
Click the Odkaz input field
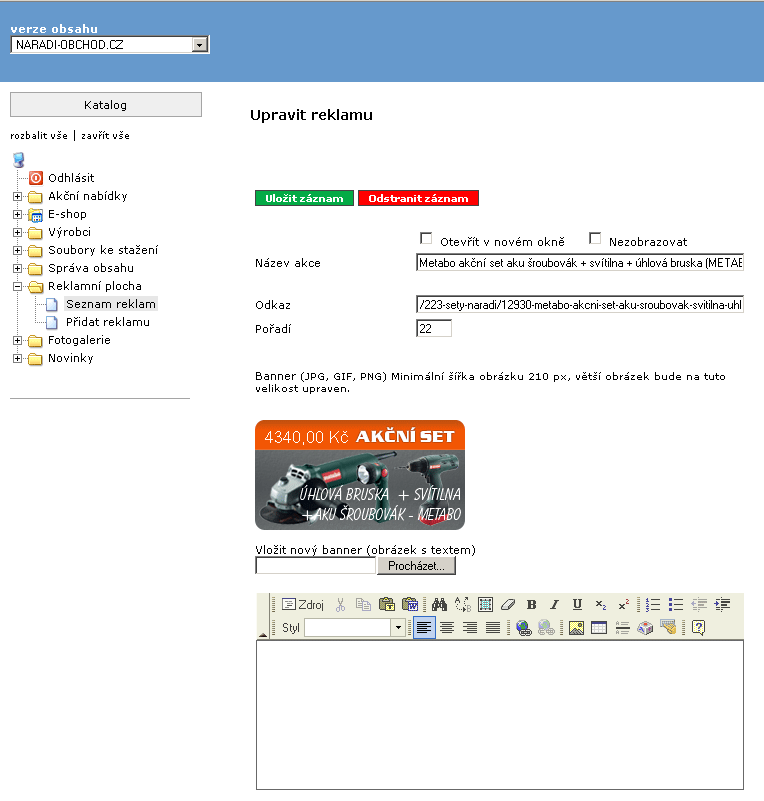click(580, 304)
